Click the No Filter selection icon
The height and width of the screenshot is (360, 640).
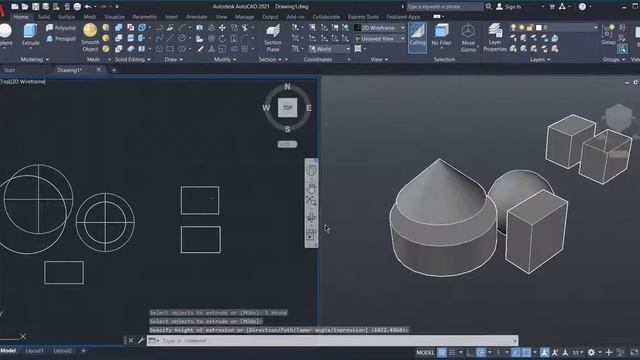[x=441, y=35]
